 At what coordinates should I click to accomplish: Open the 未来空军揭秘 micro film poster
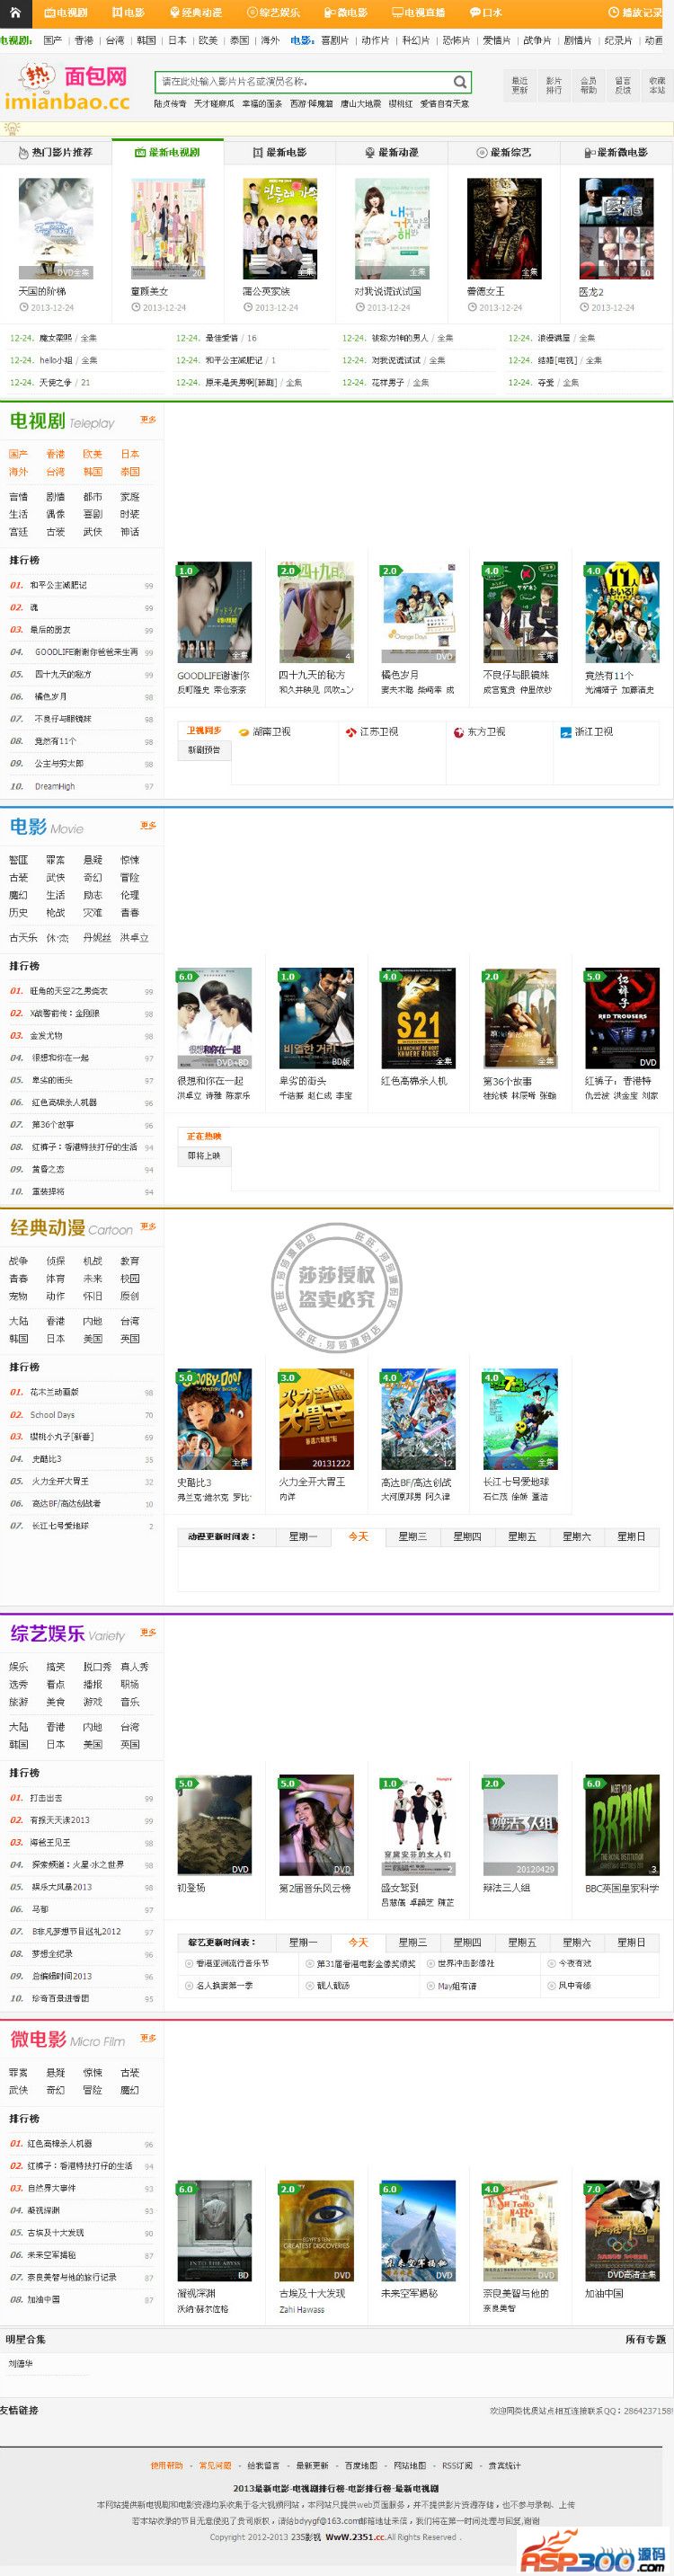tap(418, 2231)
